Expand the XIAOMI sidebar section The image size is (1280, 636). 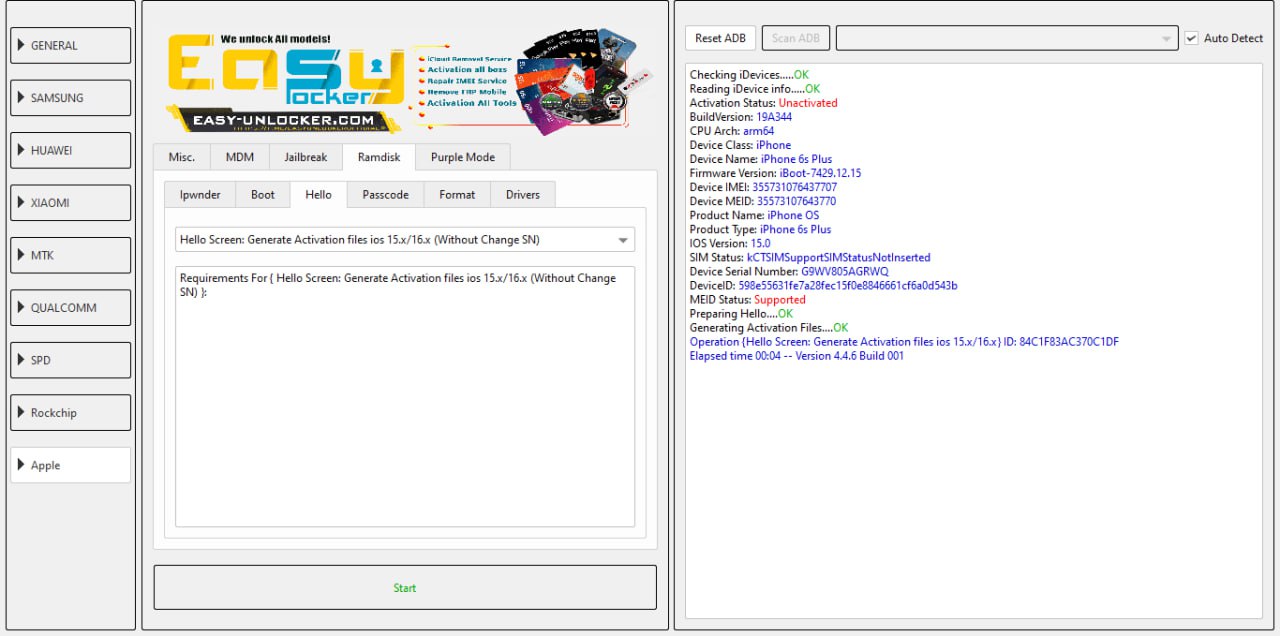click(71, 203)
